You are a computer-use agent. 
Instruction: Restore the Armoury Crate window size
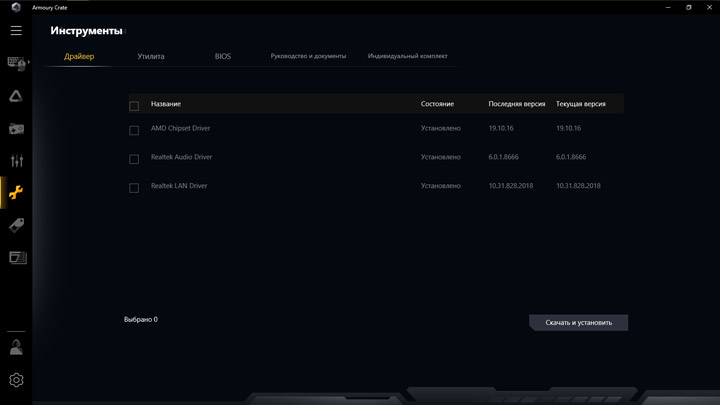pos(689,7)
